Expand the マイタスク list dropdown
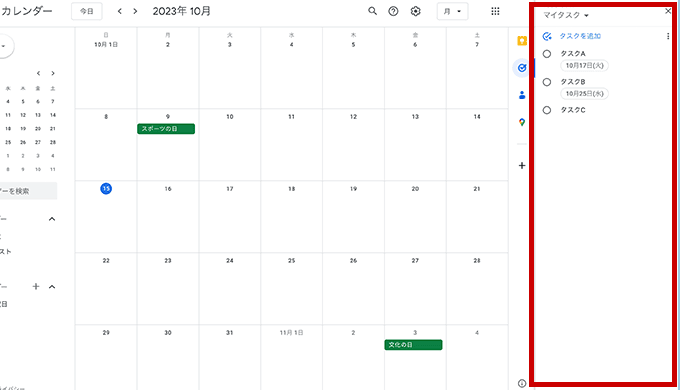 click(566, 15)
